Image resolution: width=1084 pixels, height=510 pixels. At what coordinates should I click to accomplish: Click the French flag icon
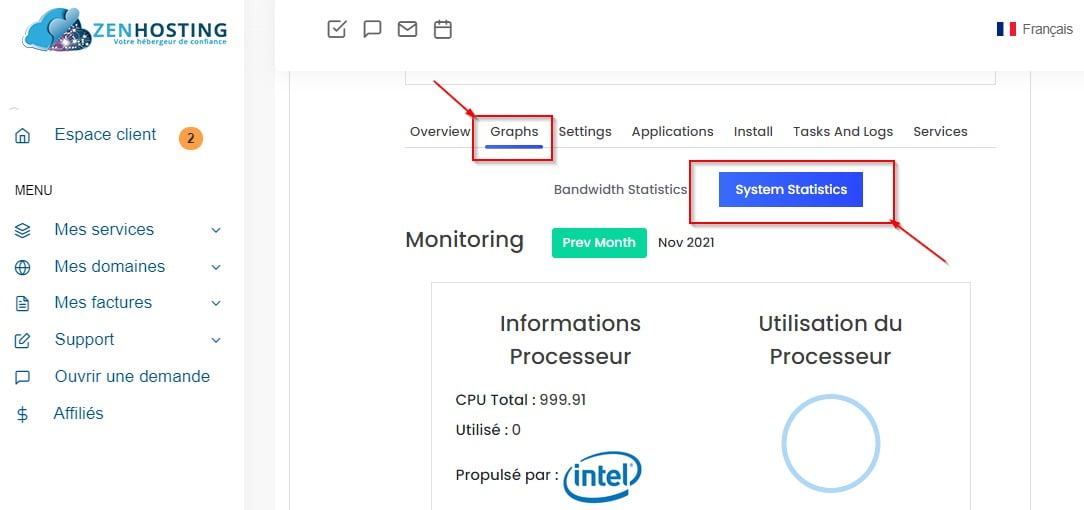1006,29
